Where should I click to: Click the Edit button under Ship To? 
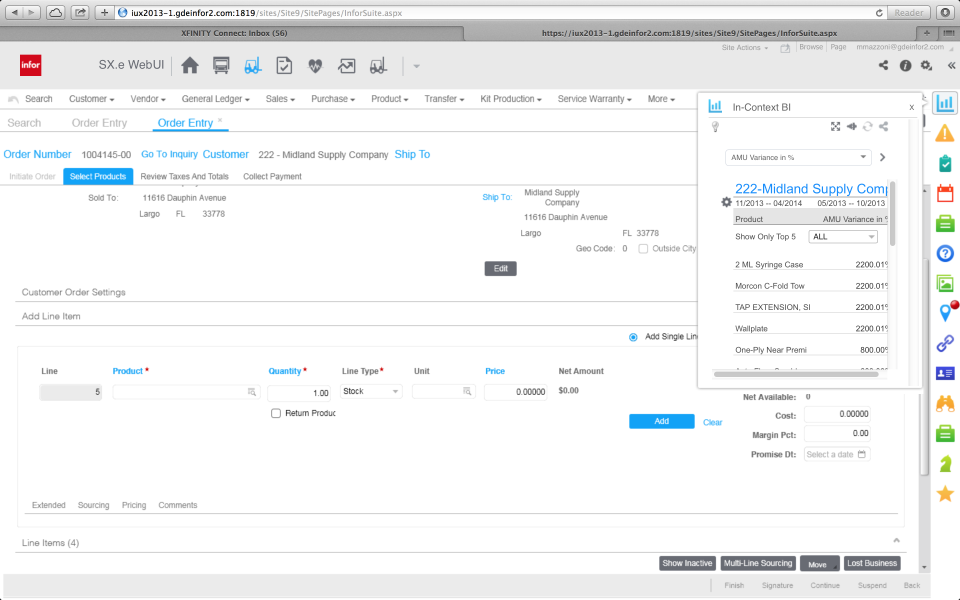pyautogui.click(x=500, y=269)
